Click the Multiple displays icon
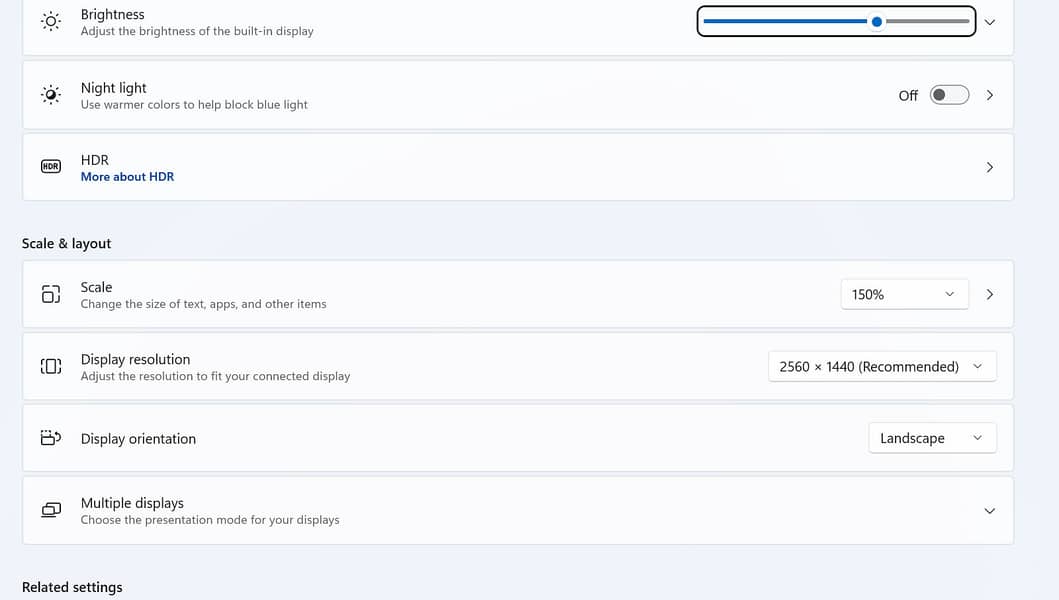Image resolution: width=1059 pixels, height=600 pixels. point(51,510)
